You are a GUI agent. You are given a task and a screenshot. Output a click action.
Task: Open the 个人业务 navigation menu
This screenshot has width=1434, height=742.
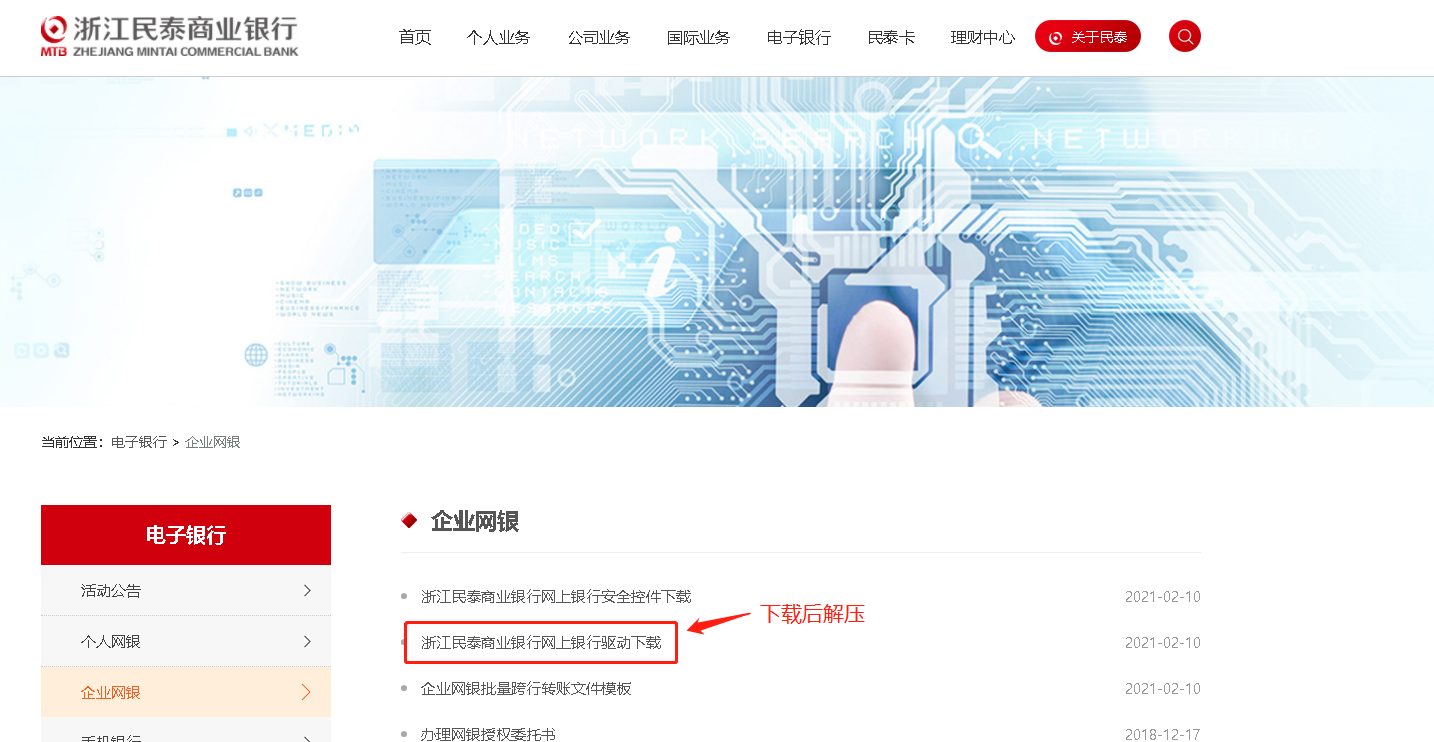click(x=498, y=37)
